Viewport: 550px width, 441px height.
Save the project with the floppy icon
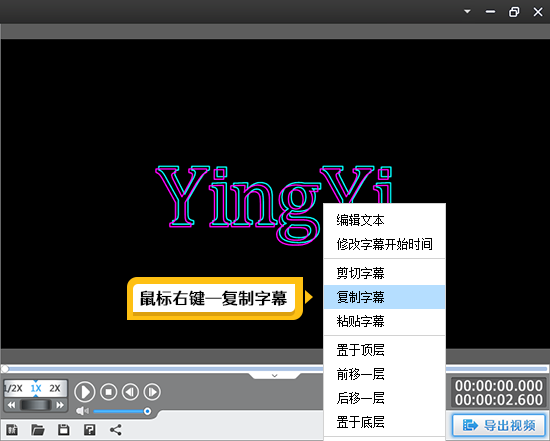[63, 430]
